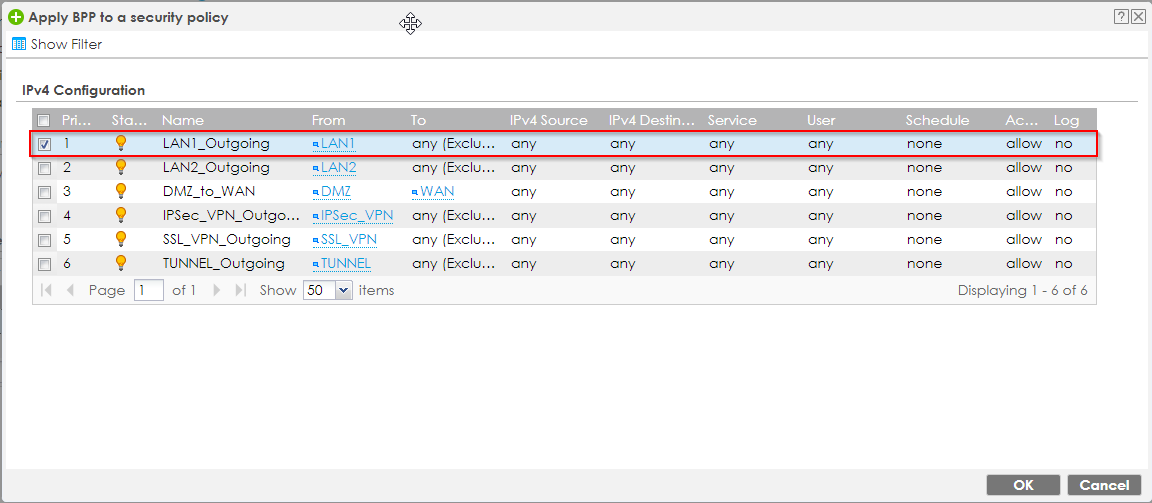Check the SSL_VPN_Outgoing policy checkbox
This screenshot has height=503, width=1152.
click(44, 240)
